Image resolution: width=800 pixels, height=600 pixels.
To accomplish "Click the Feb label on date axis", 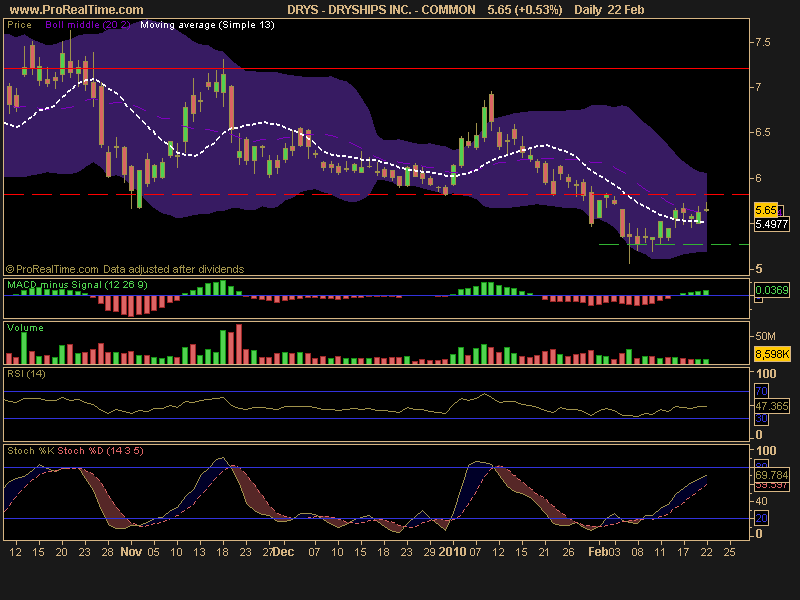I will [597, 552].
